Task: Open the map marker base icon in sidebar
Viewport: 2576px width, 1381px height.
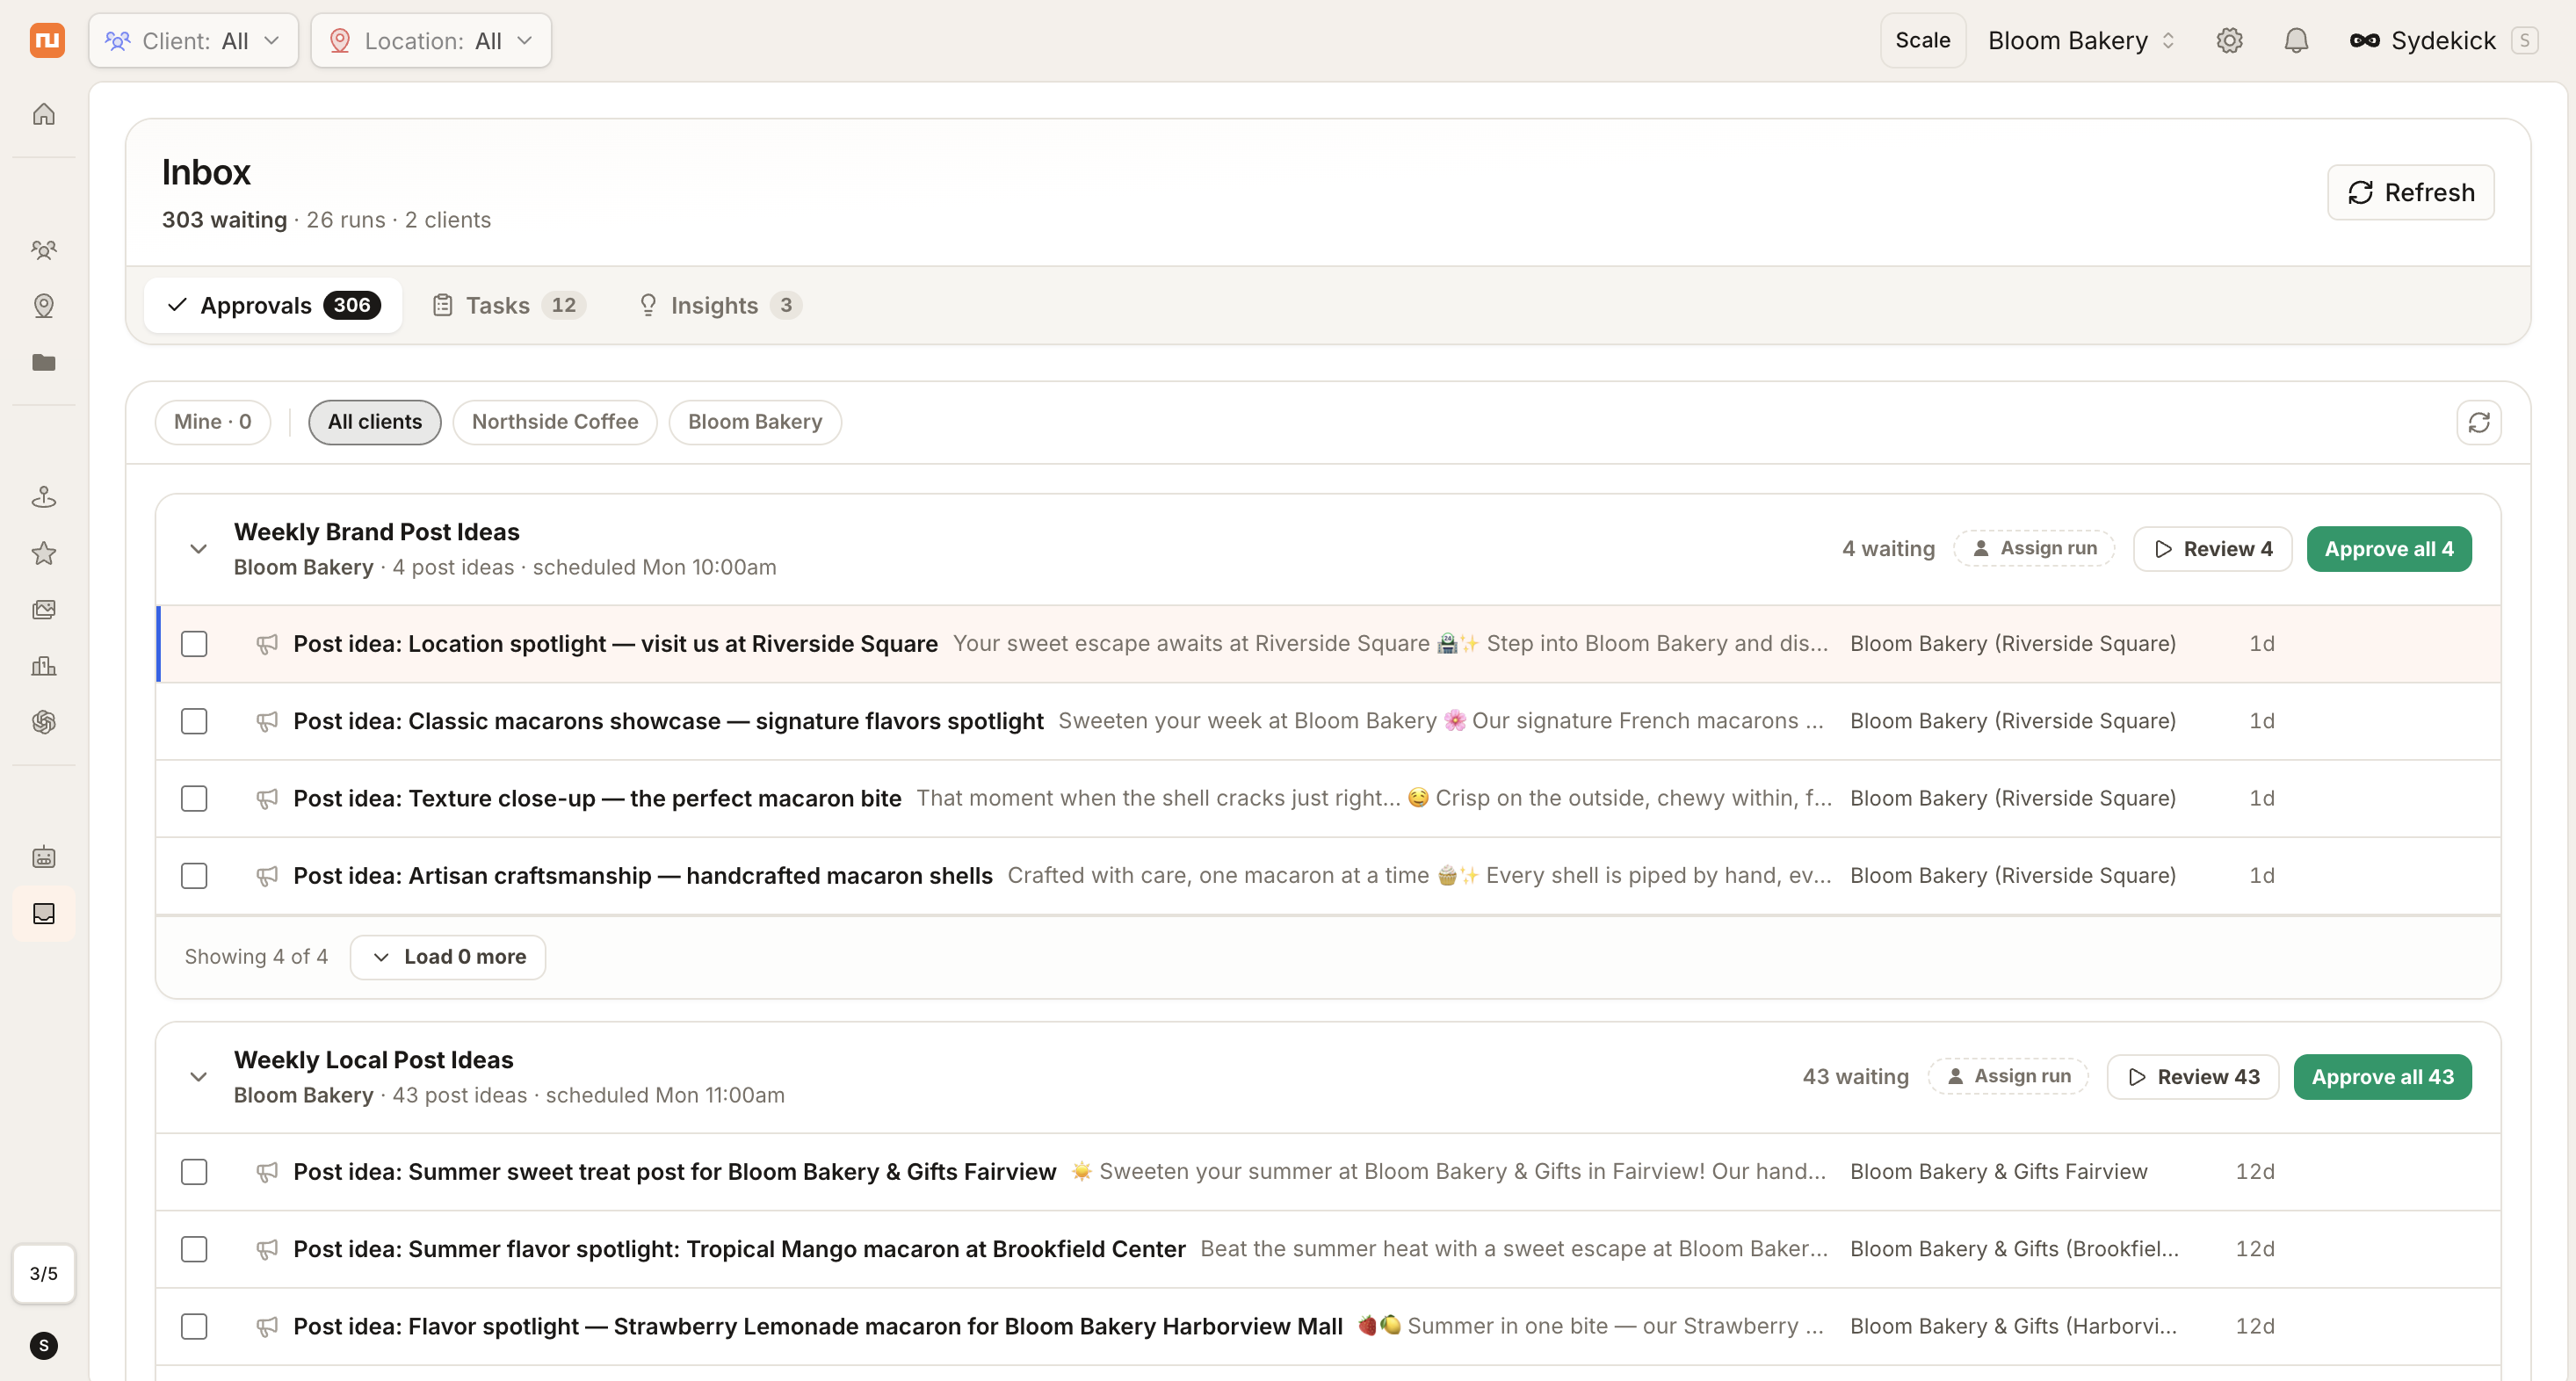Action: click(44, 497)
